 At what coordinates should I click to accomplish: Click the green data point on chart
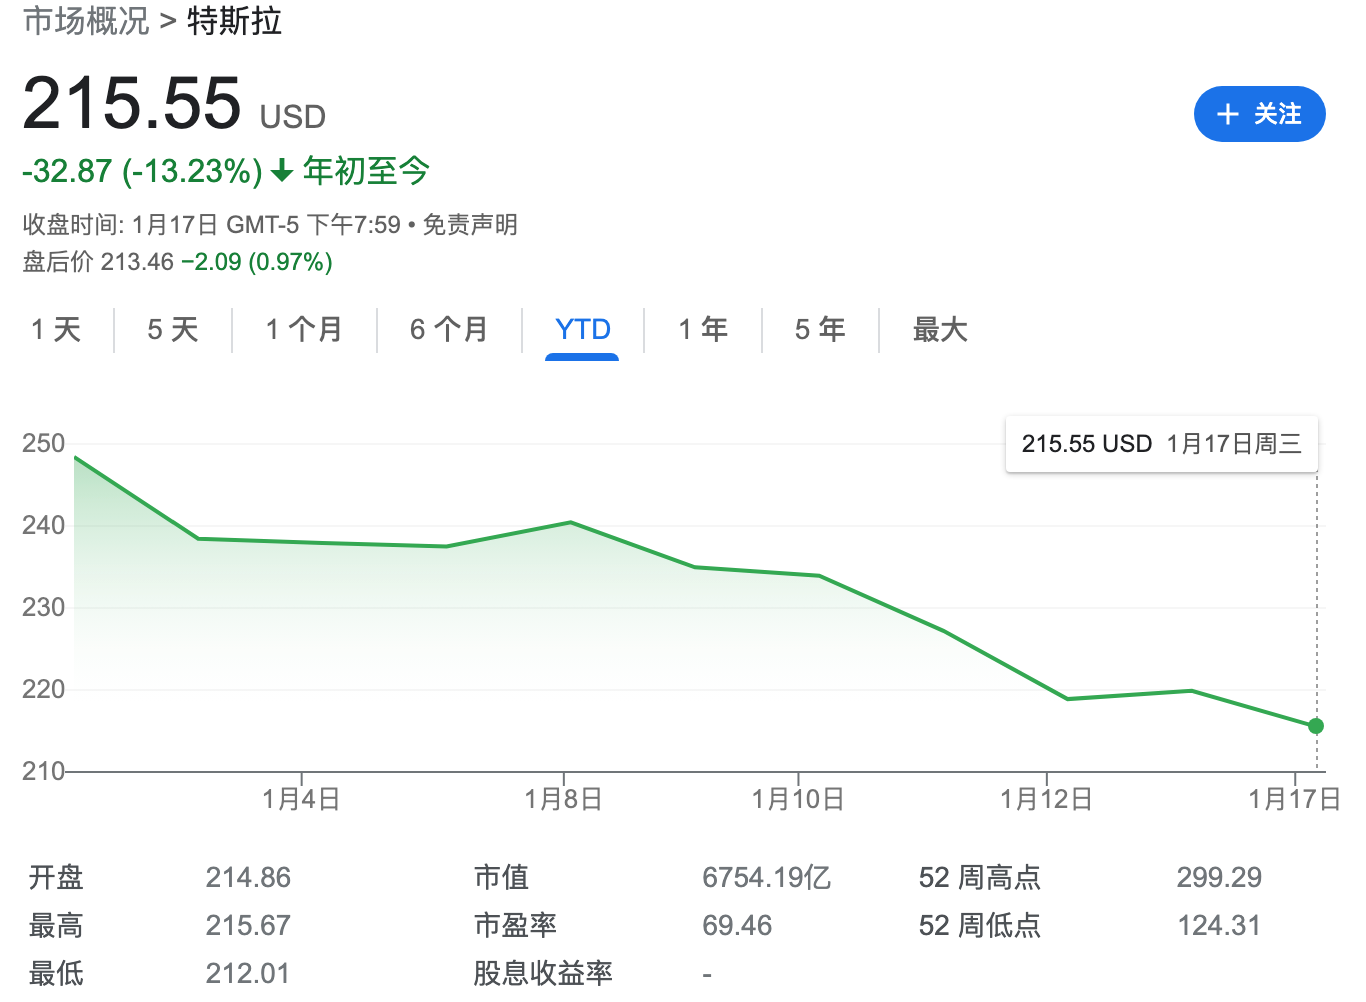[x=1316, y=726]
